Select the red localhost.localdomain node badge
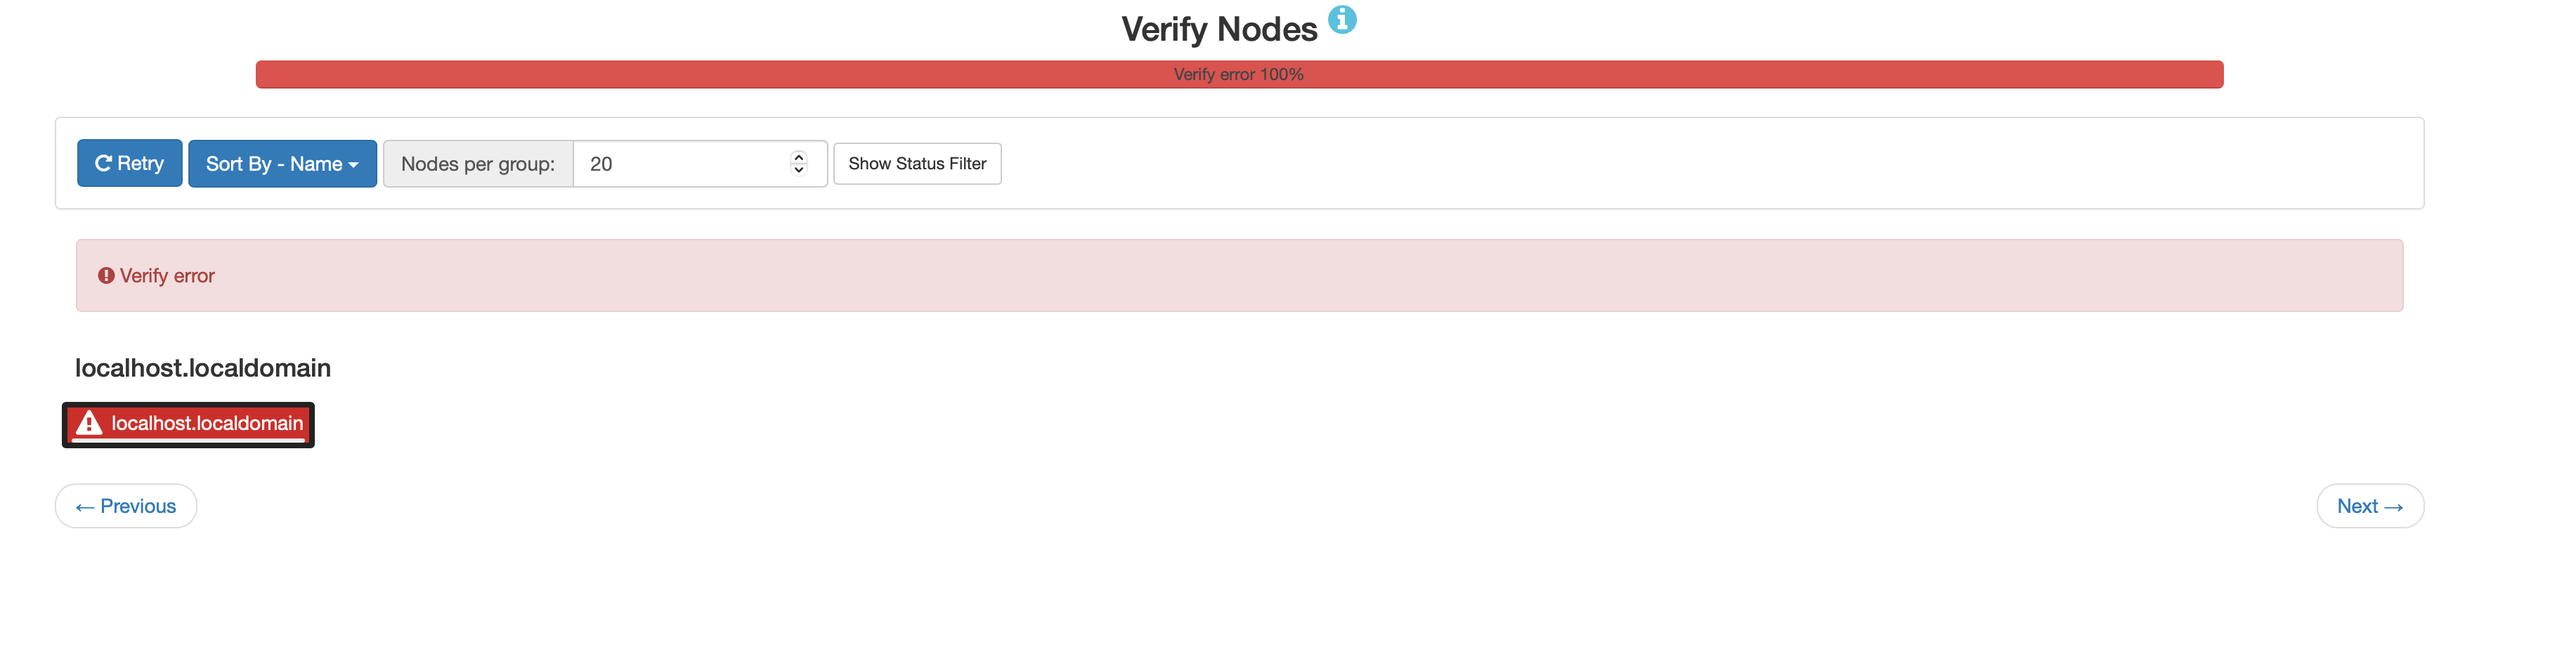 188,425
